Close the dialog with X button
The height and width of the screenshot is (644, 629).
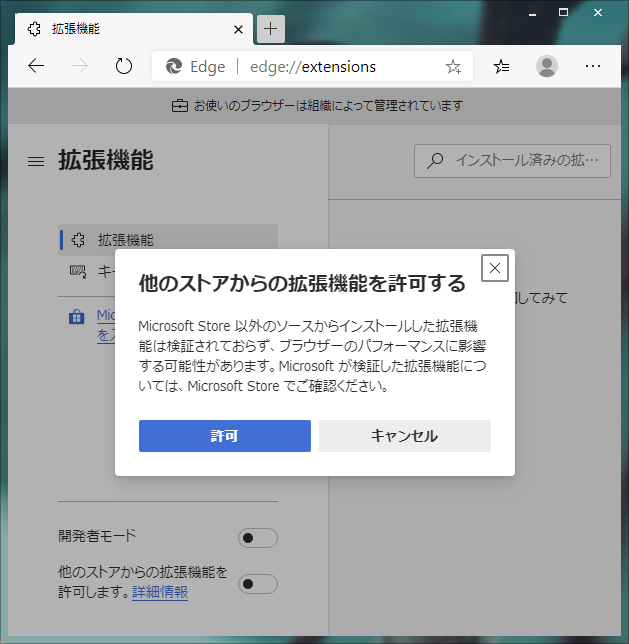point(495,268)
